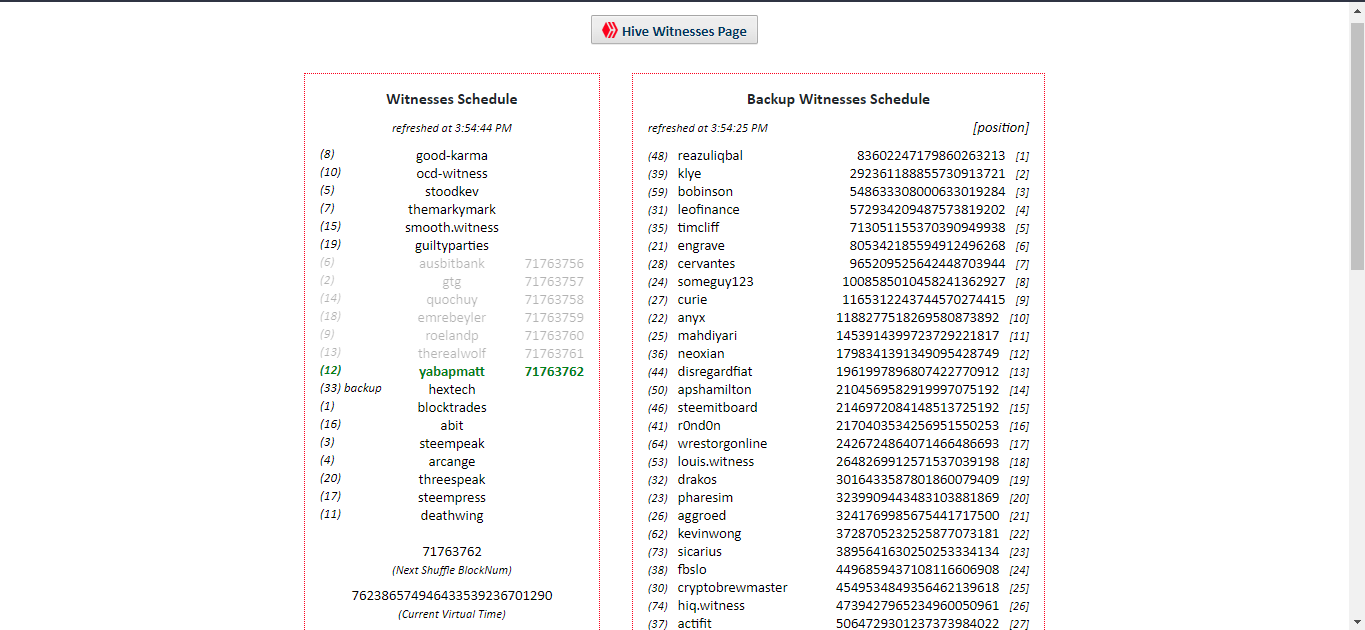
Task: Click the hiq.witness backup witness name
Action: (711, 605)
